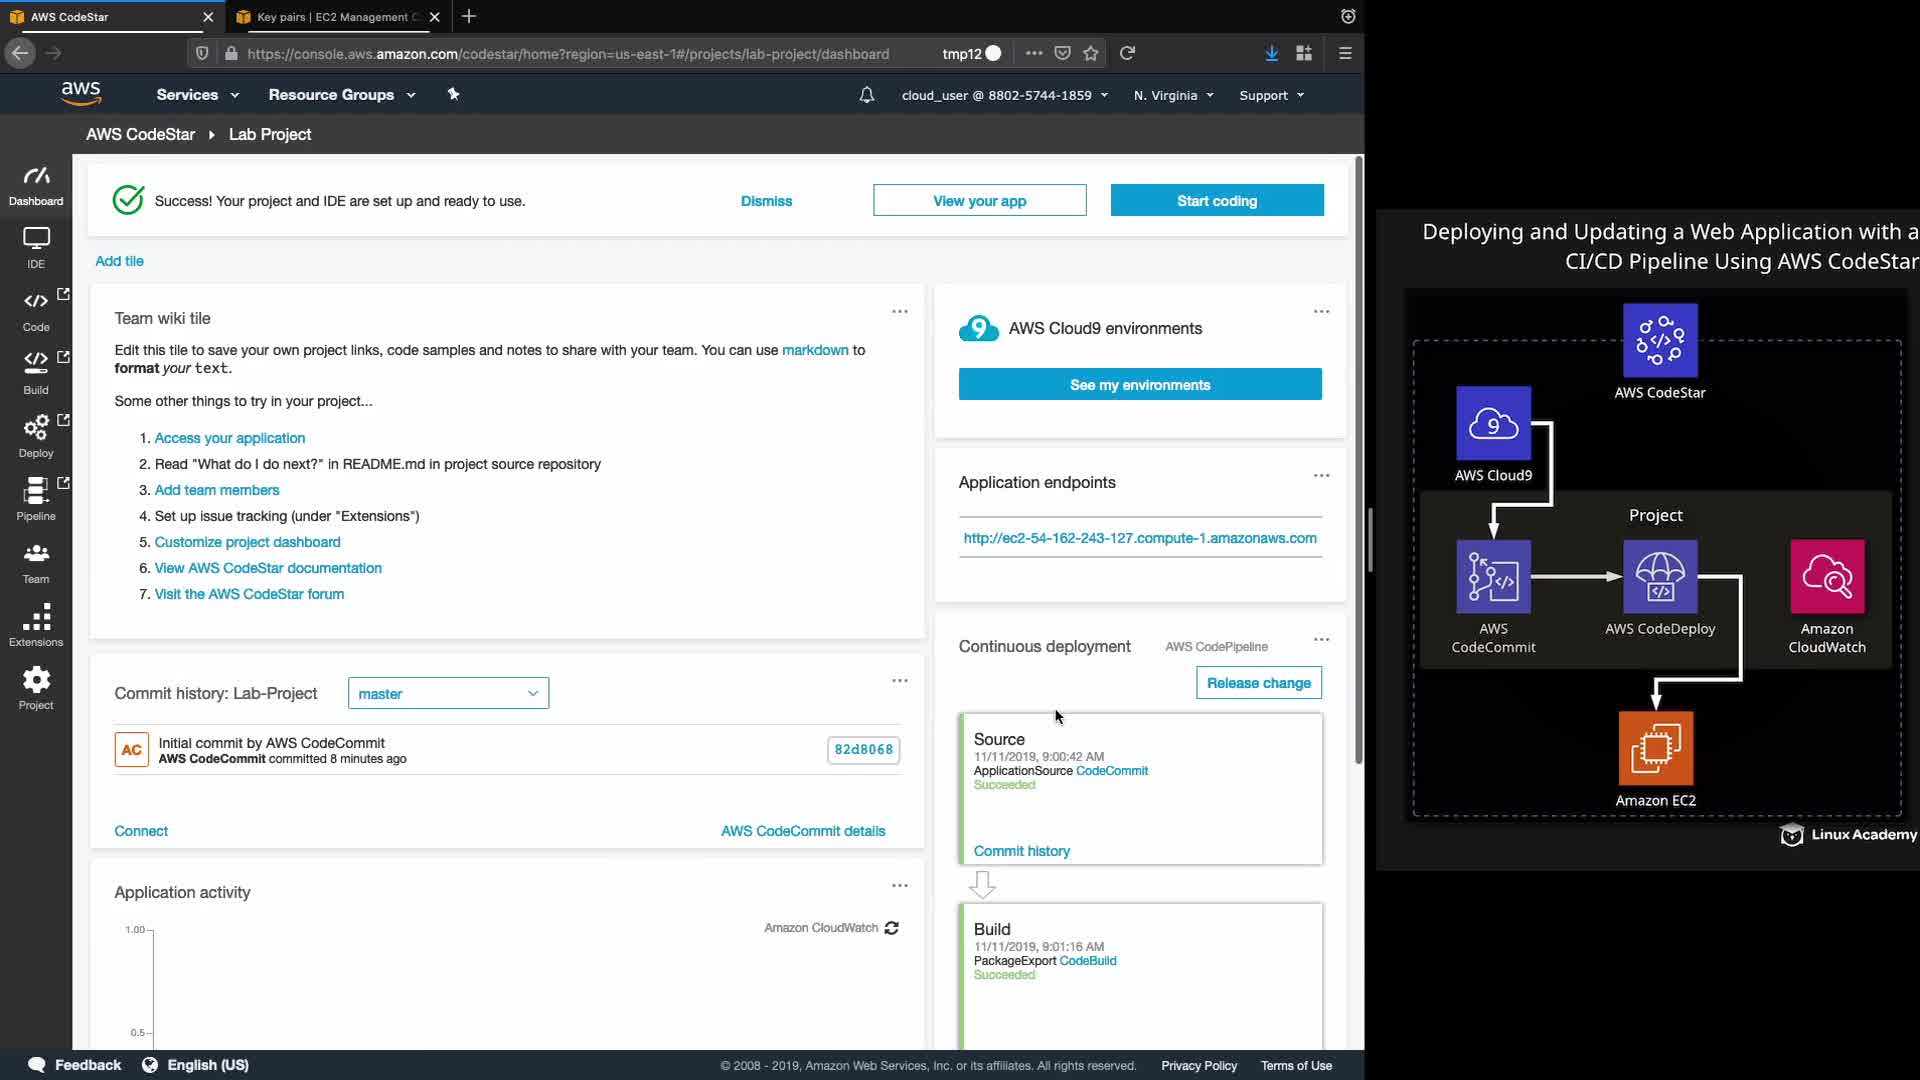
Task: Open the Extensions sidebar icon
Action: click(36, 624)
